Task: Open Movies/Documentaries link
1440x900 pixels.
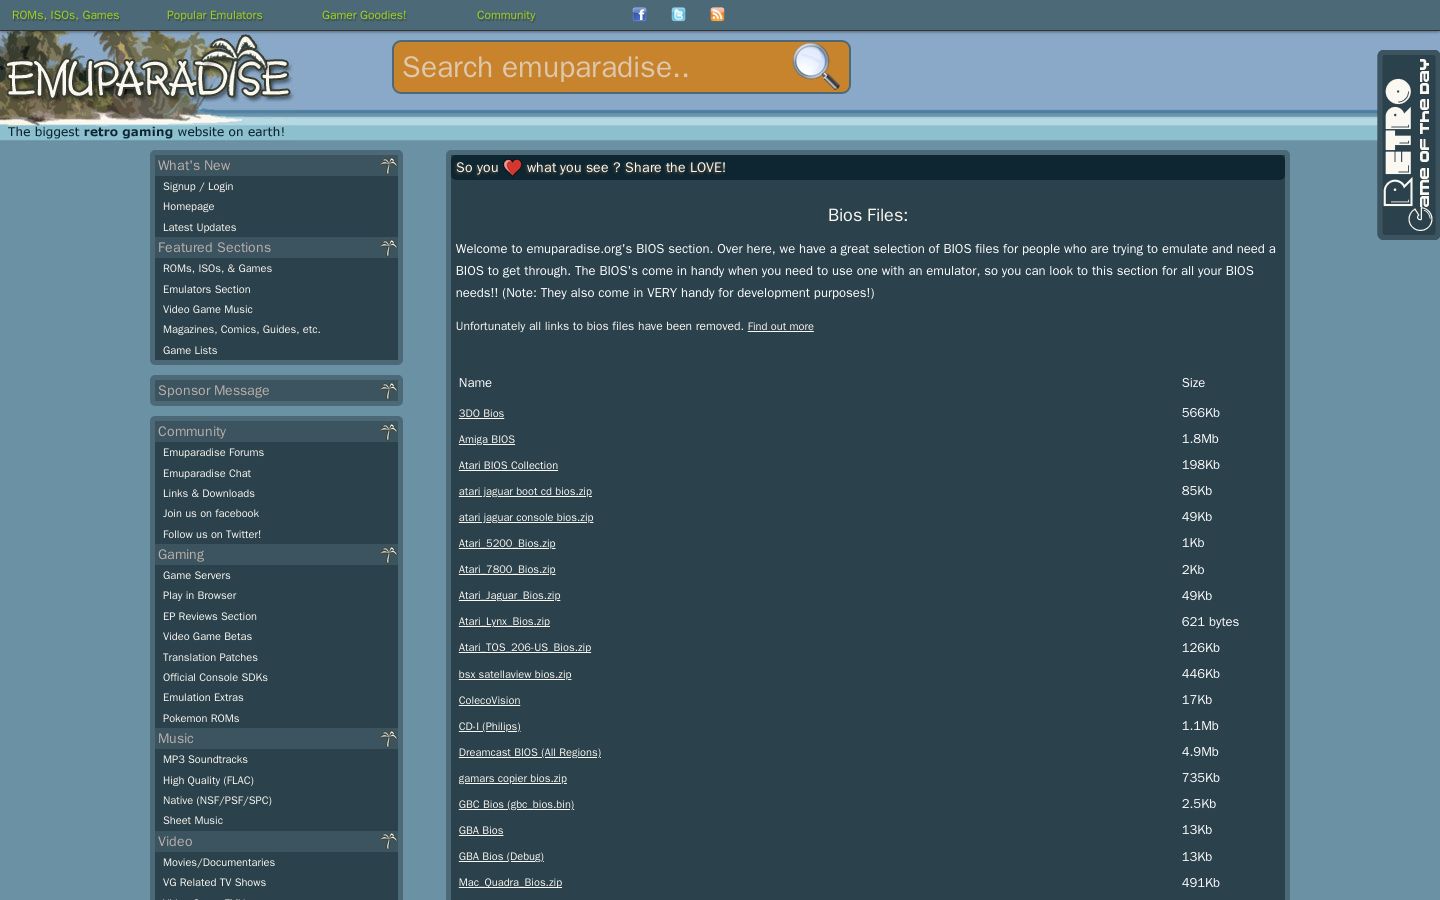Action: tap(219, 862)
